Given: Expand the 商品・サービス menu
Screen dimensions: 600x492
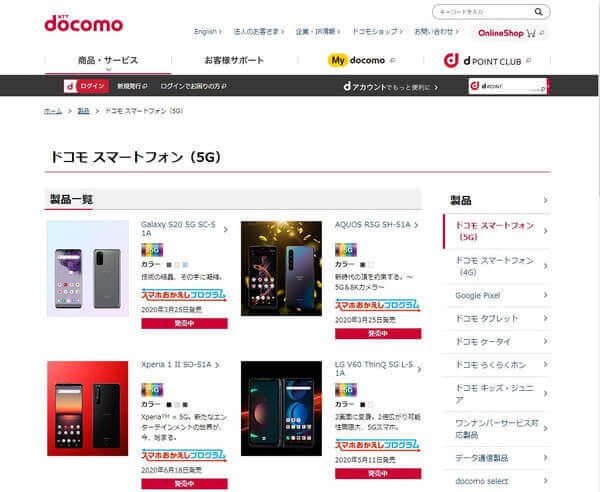Looking at the screenshot, I should (108, 60).
